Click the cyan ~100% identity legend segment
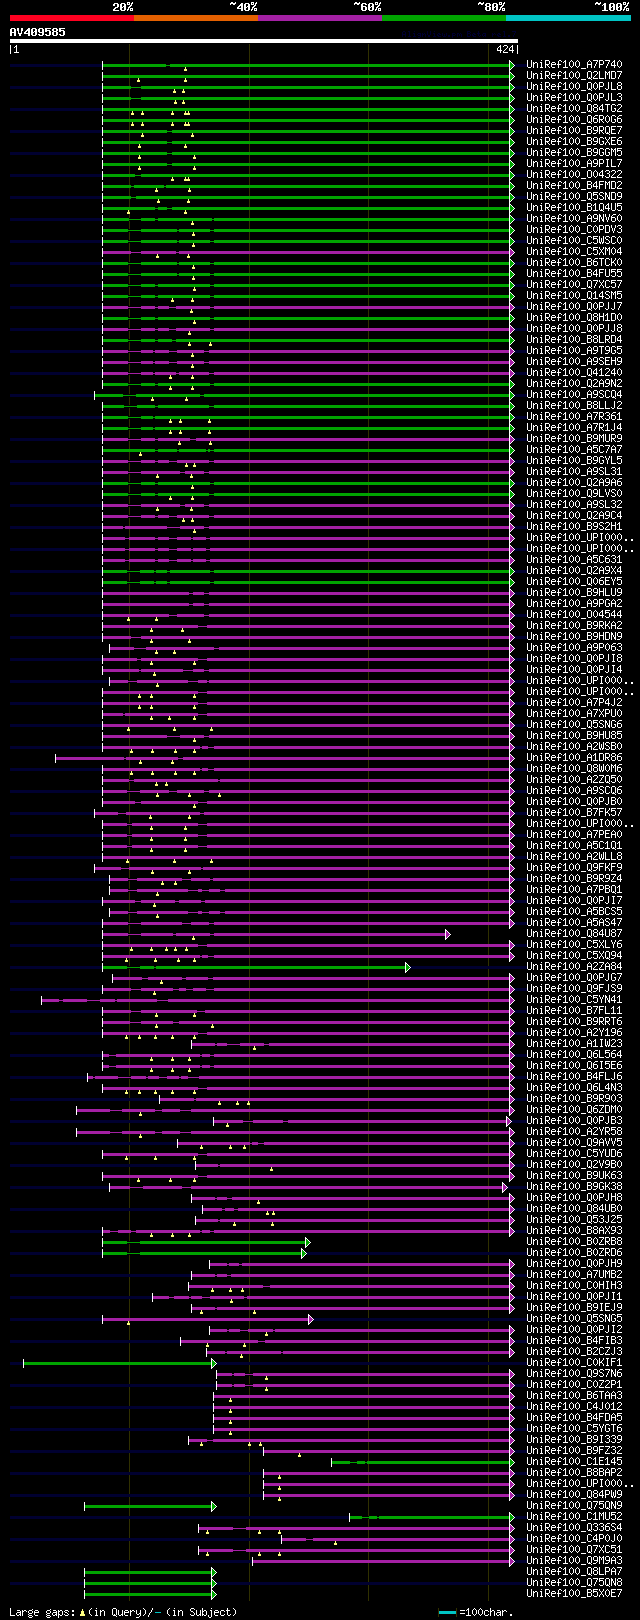The width and height of the screenshot is (640, 1620). (568, 18)
